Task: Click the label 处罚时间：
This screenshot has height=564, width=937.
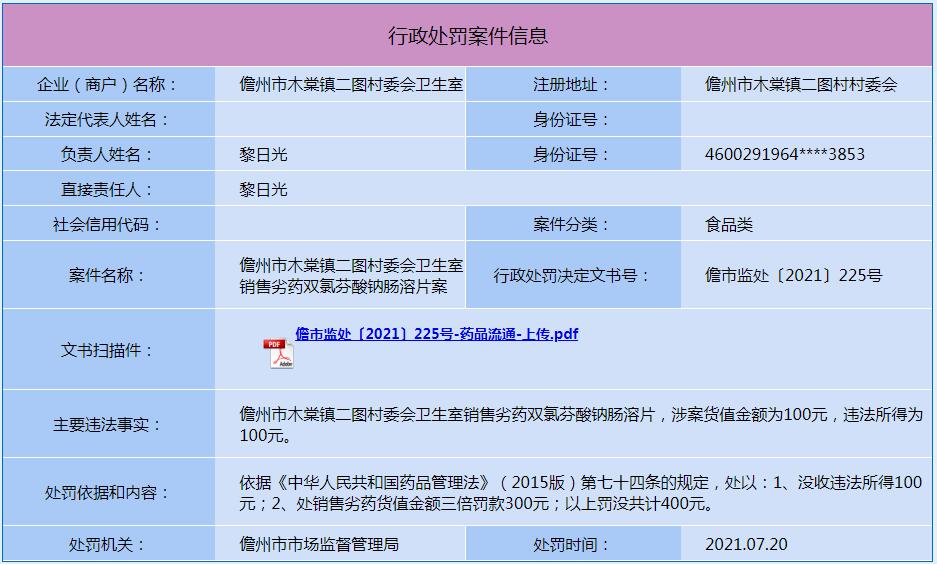Action: point(572,545)
